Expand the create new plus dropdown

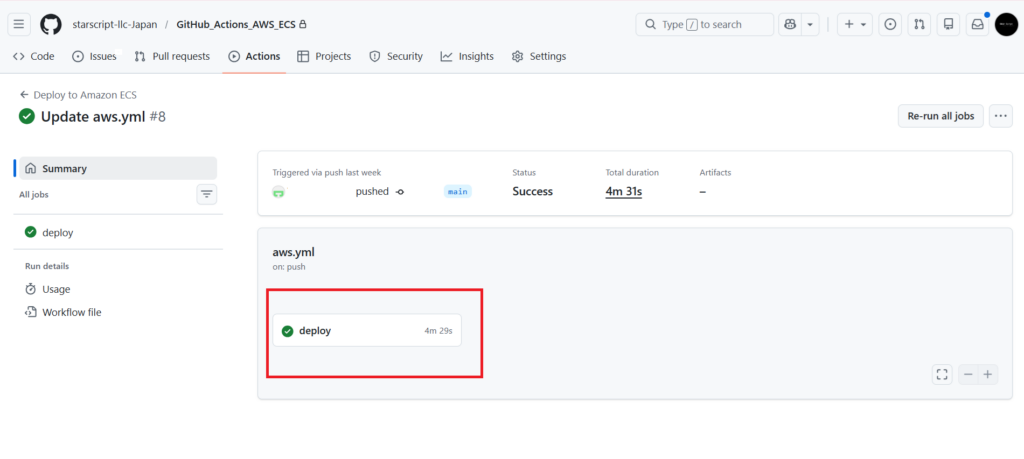tap(855, 24)
